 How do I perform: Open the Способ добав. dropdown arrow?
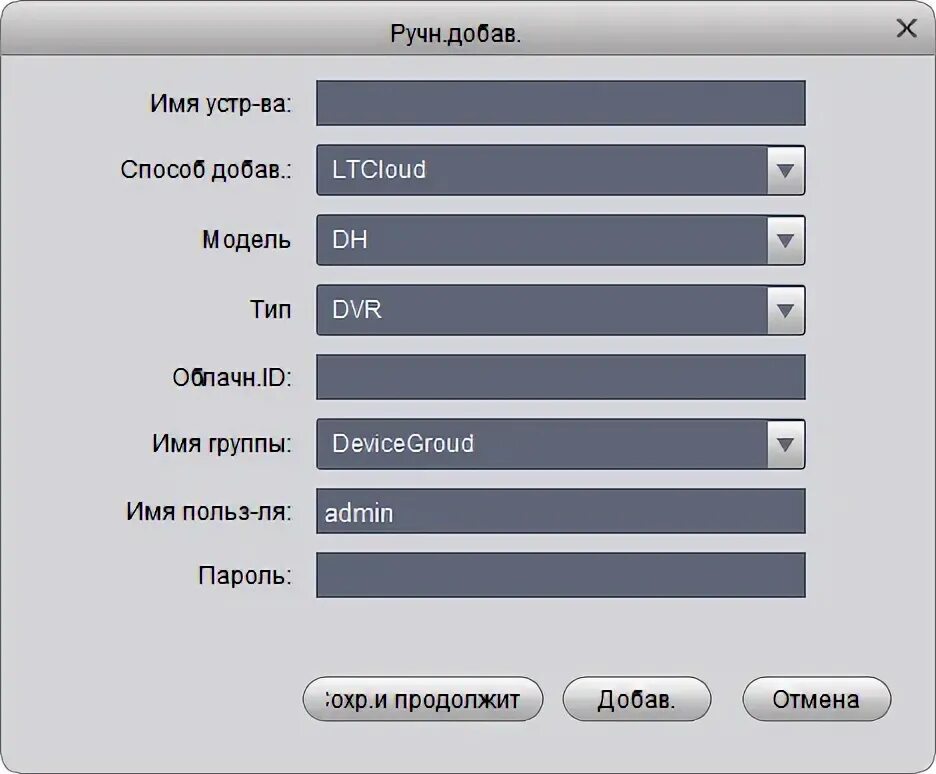tap(785, 170)
